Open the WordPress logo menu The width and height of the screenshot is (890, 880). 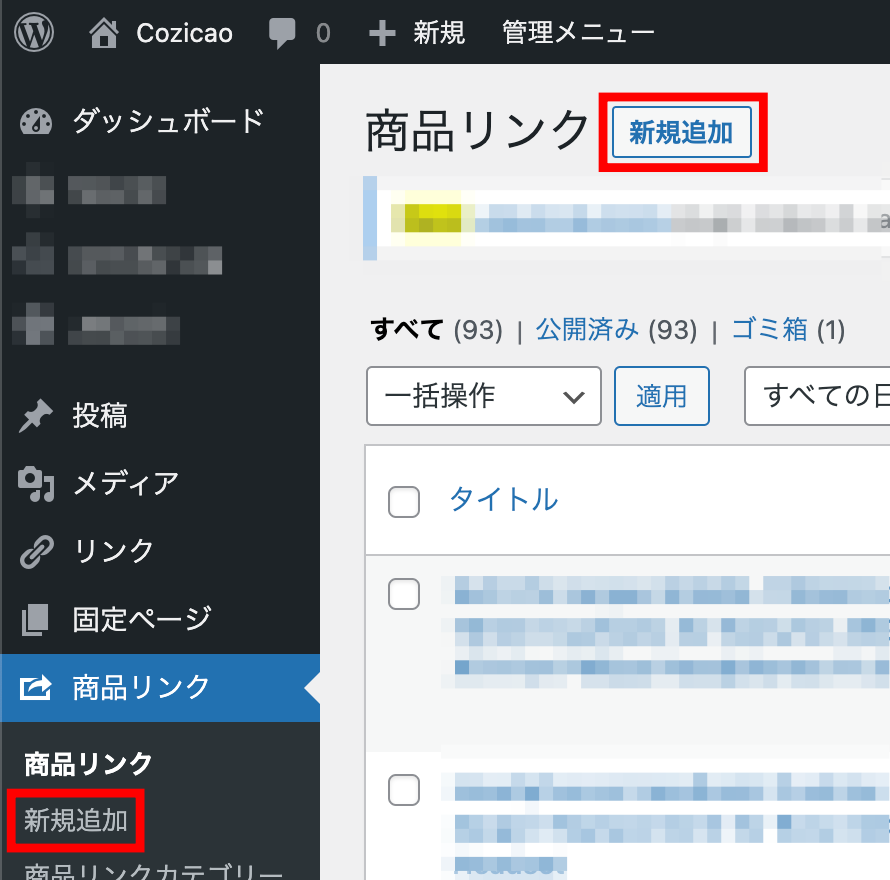pos(34,32)
